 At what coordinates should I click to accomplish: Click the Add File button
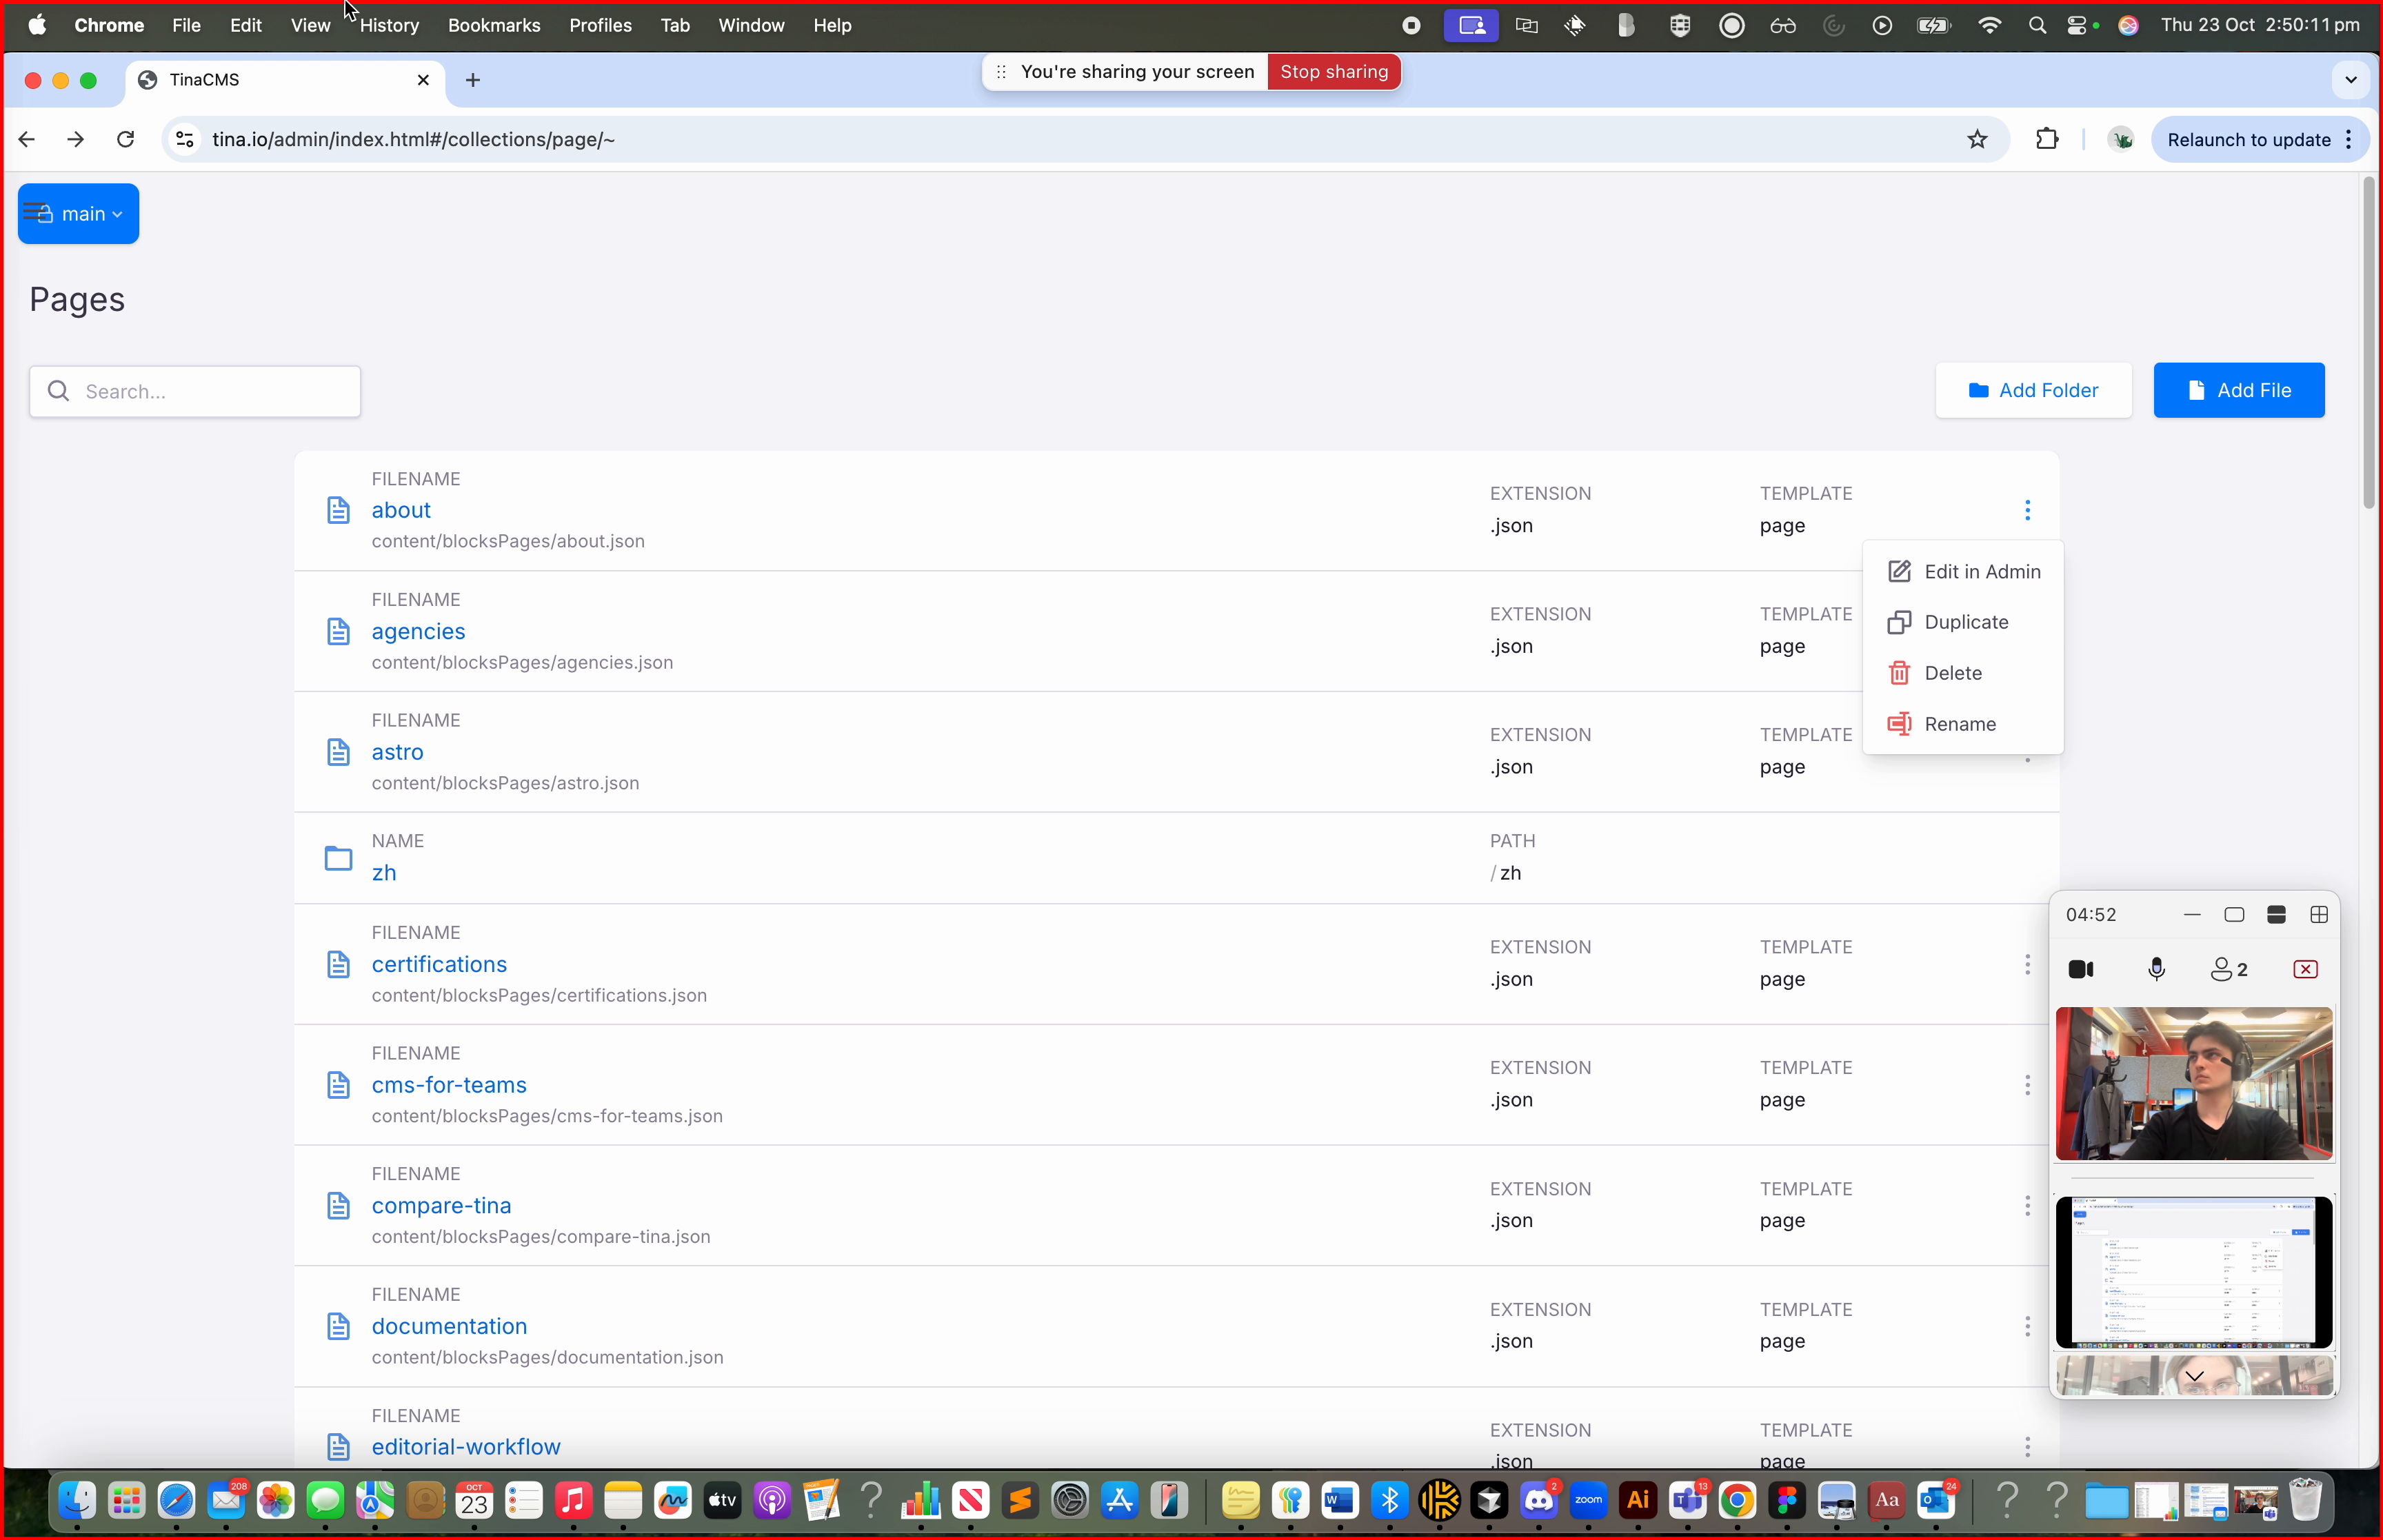tap(2238, 390)
